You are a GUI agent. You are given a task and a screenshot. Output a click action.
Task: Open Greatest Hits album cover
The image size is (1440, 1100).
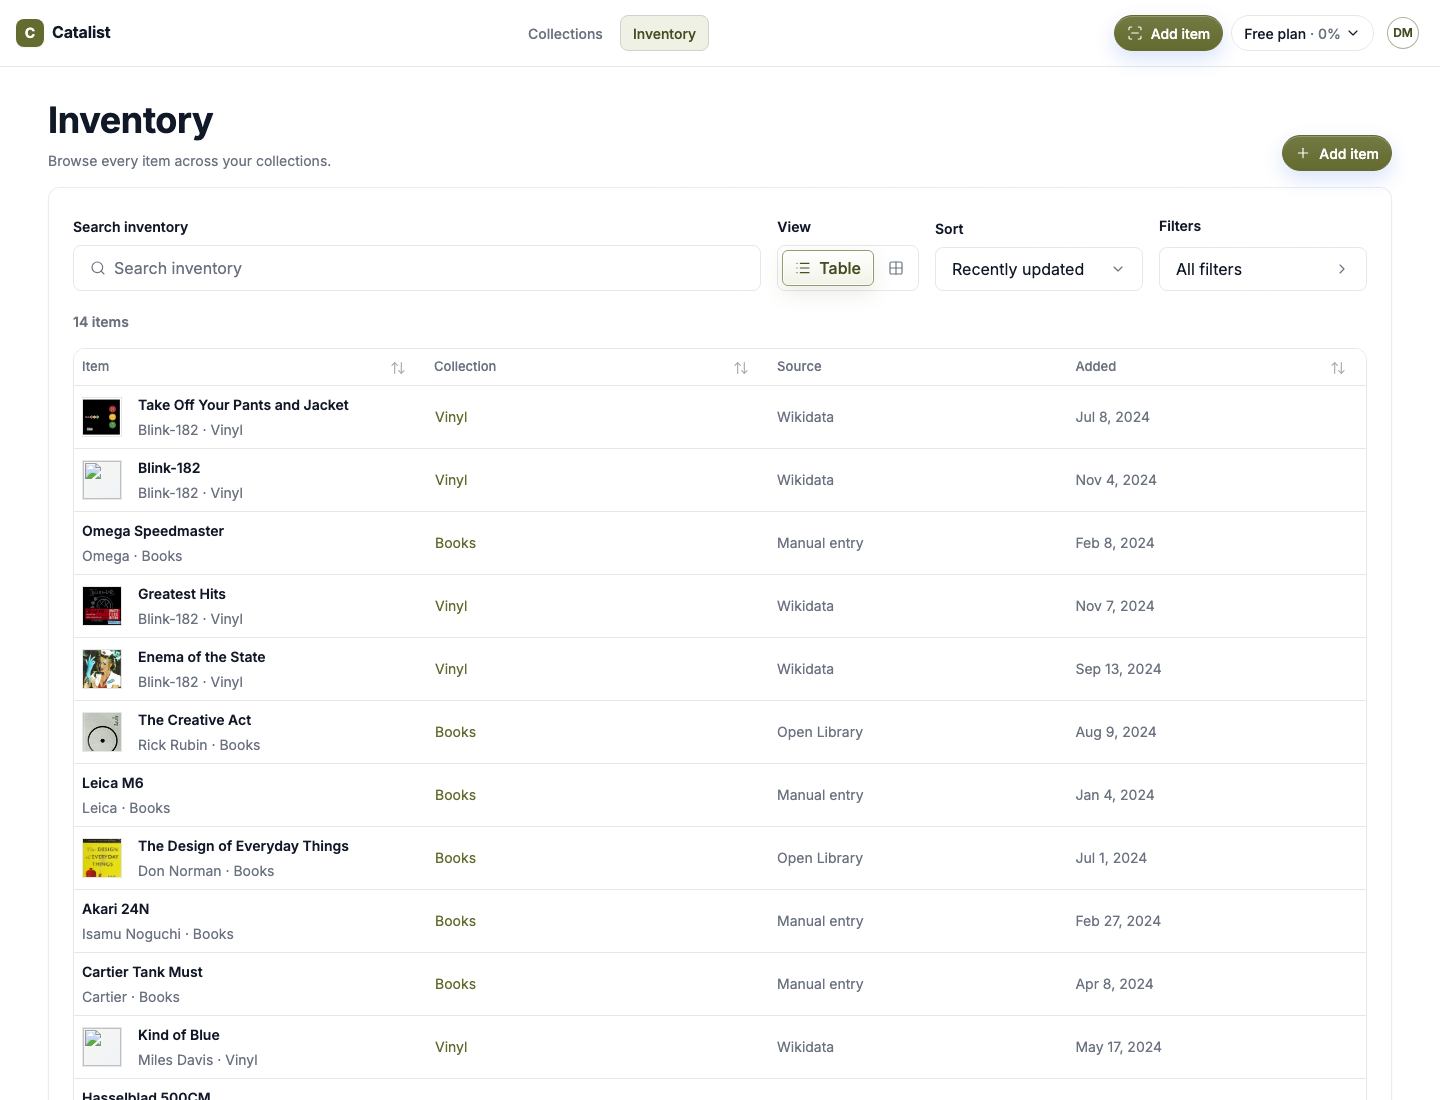point(102,606)
